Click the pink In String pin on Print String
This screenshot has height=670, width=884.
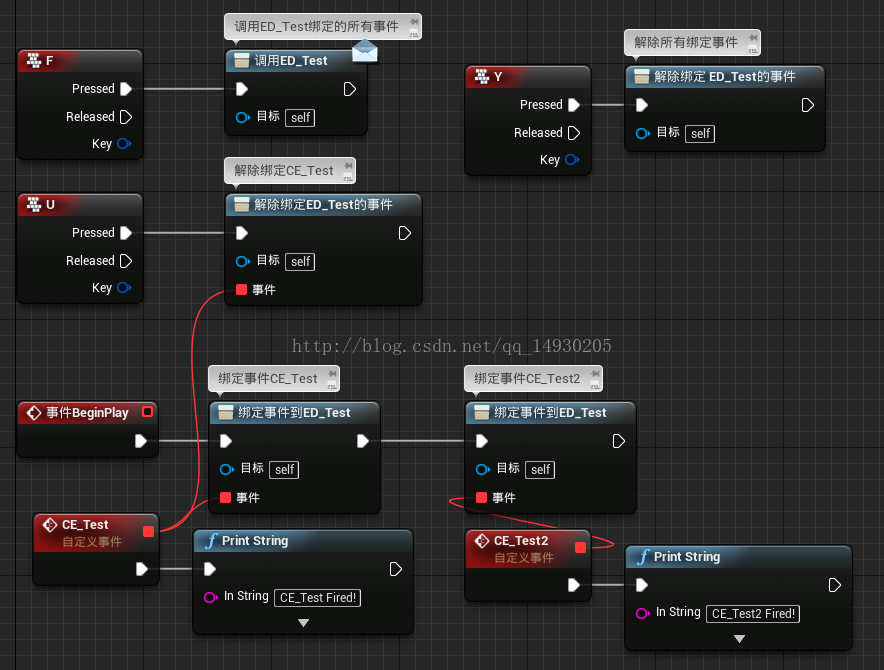(210, 596)
